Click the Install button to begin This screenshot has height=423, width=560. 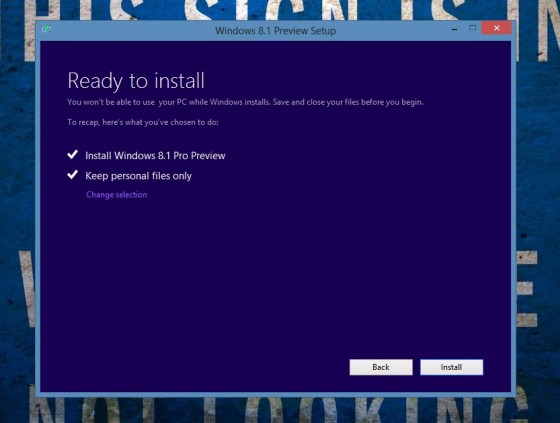point(451,367)
